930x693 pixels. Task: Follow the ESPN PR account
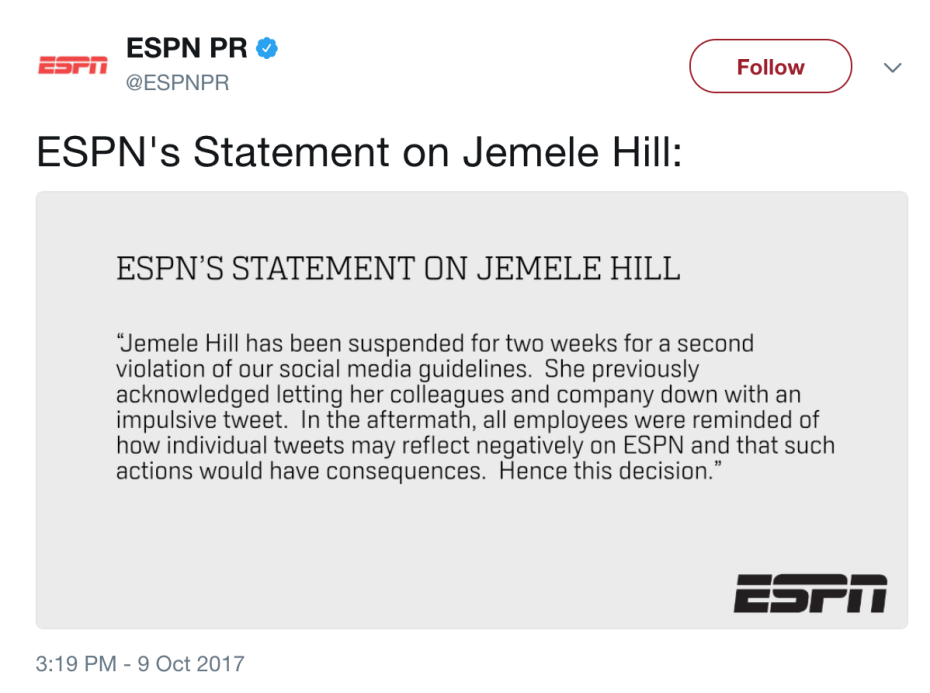770,67
